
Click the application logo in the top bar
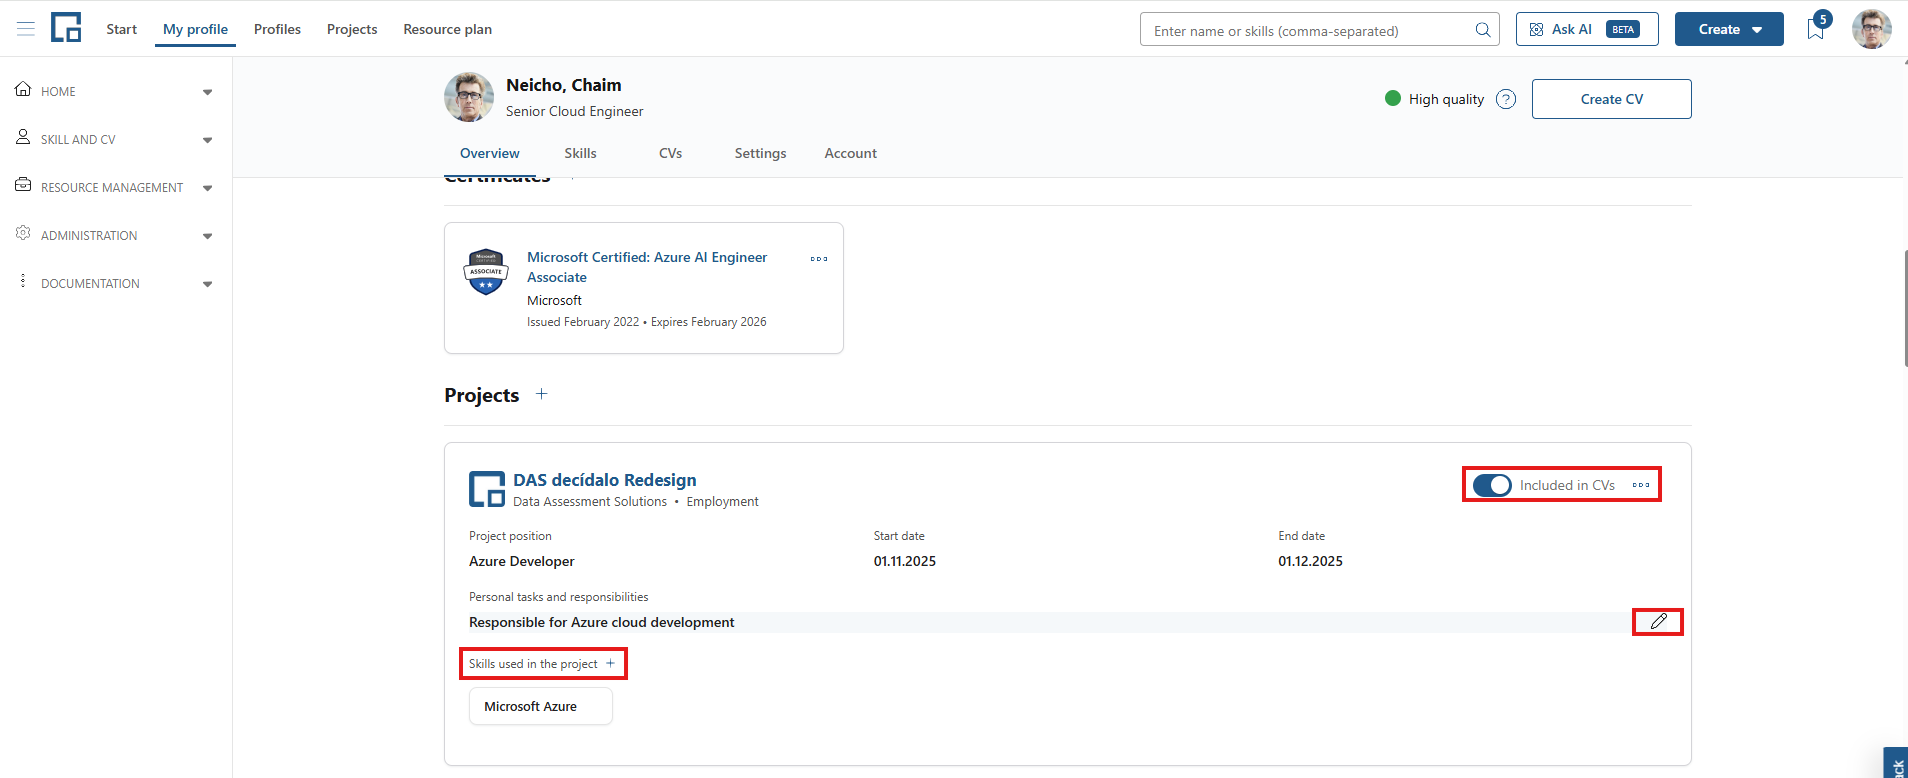66,28
